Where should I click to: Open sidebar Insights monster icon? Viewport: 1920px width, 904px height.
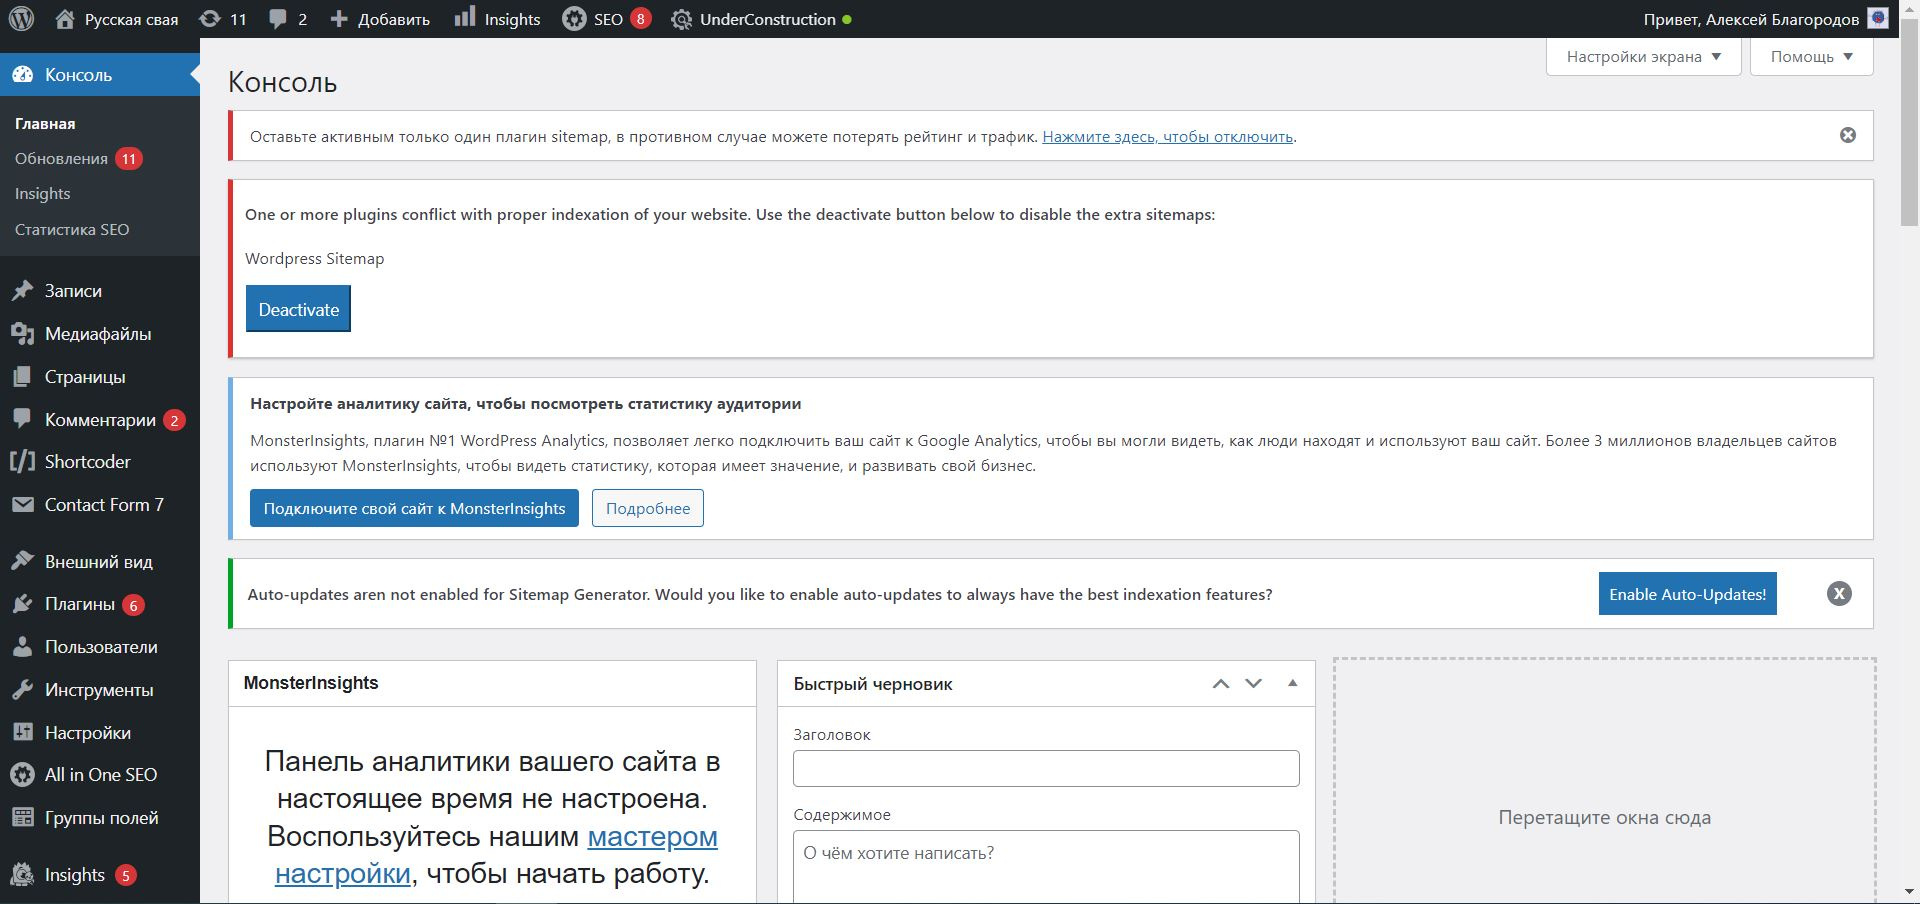coord(22,875)
